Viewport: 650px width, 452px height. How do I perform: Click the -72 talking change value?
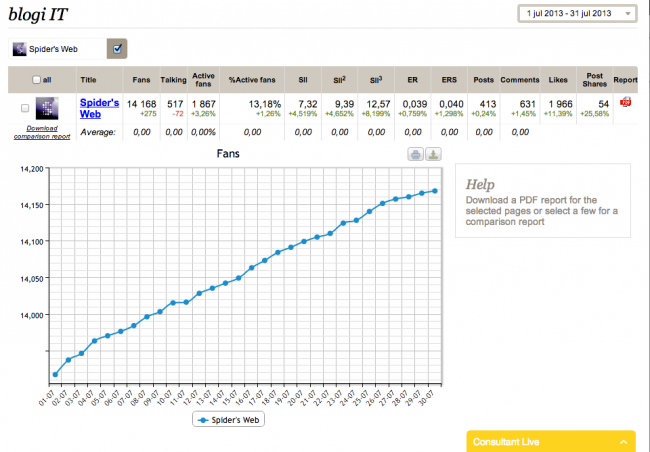(x=178, y=114)
